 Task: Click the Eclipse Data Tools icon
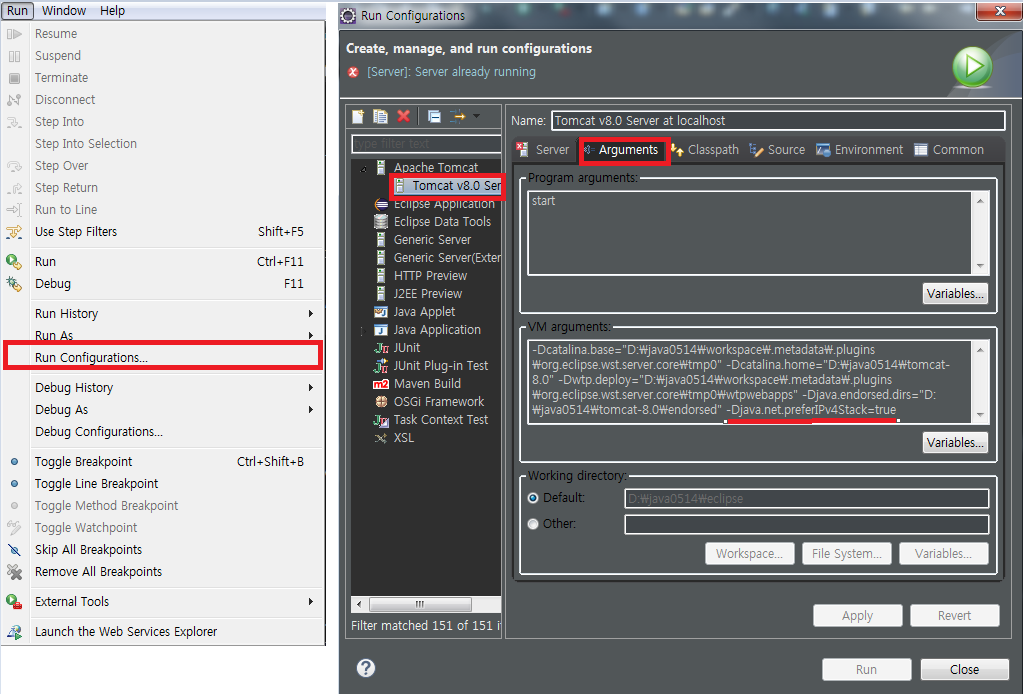pyautogui.click(x=381, y=222)
